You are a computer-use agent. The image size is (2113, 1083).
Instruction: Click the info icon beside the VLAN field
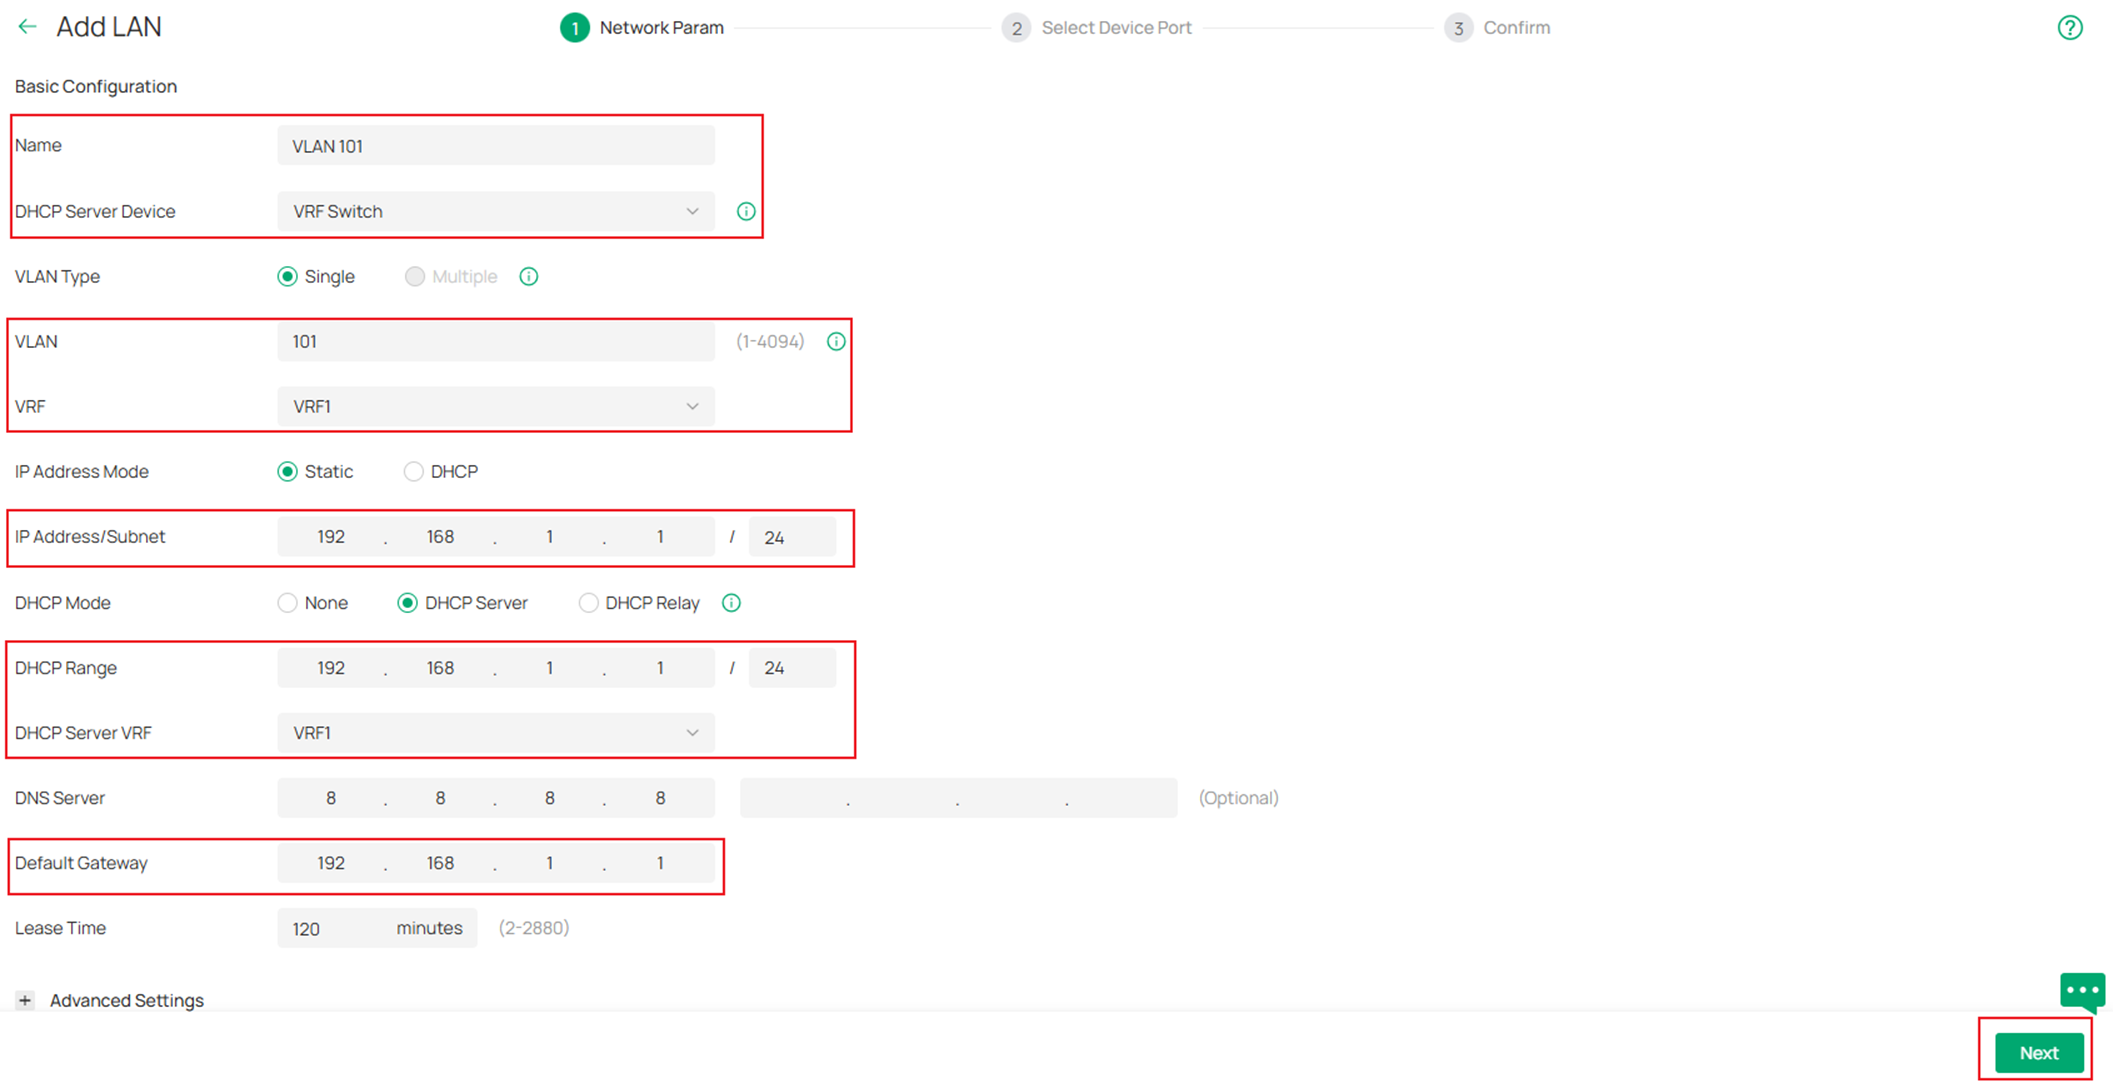click(x=836, y=341)
